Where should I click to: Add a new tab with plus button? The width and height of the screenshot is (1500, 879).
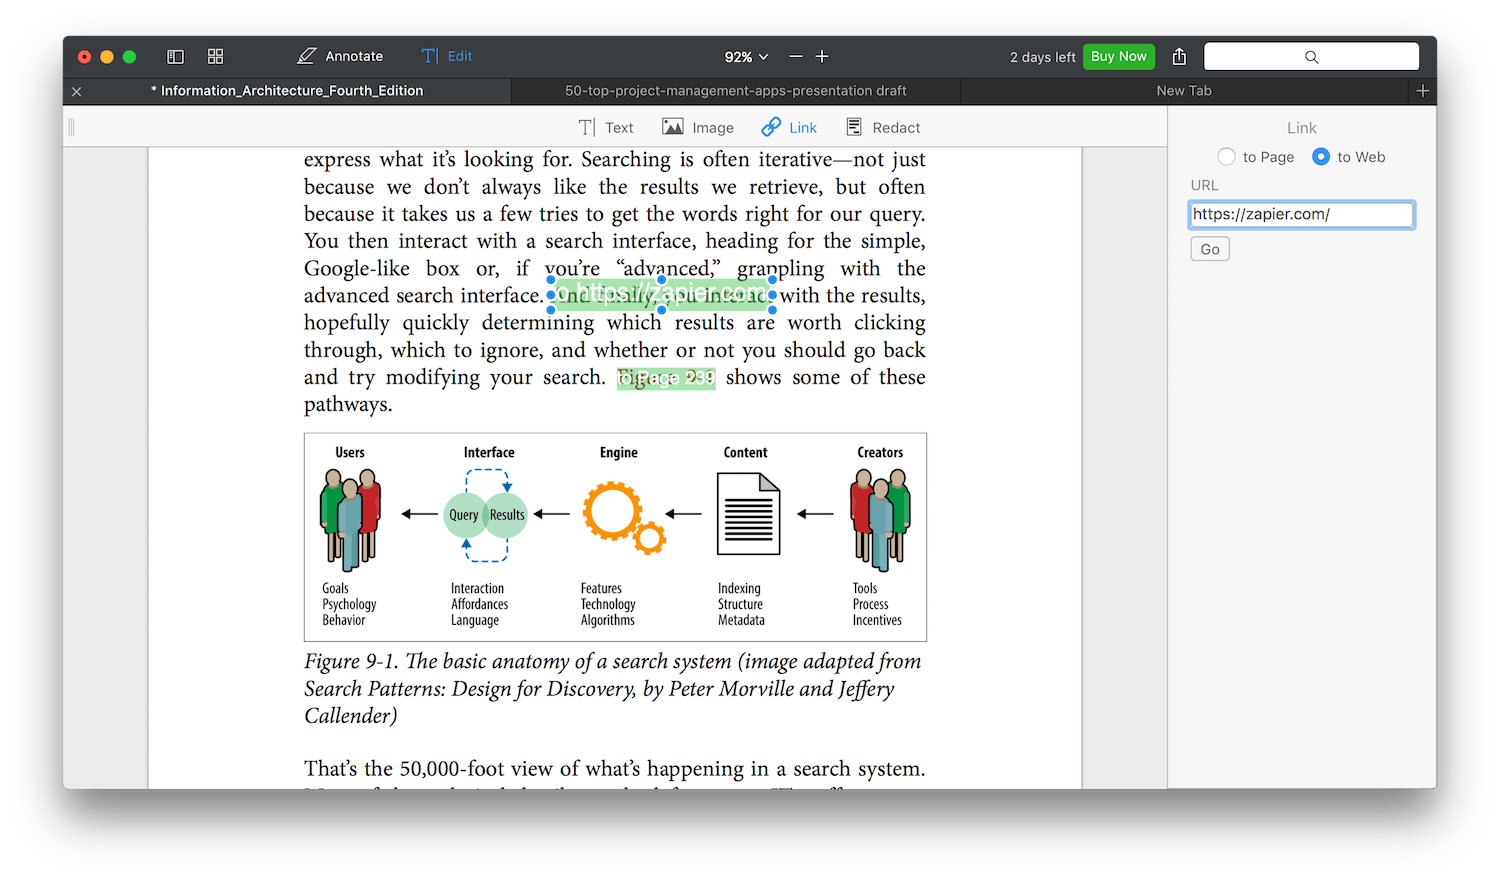[1423, 91]
